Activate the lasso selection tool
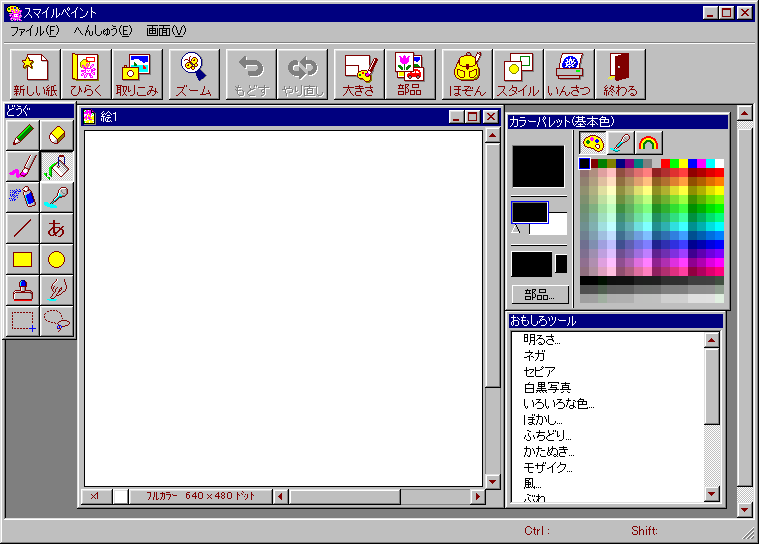 (x=57, y=321)
